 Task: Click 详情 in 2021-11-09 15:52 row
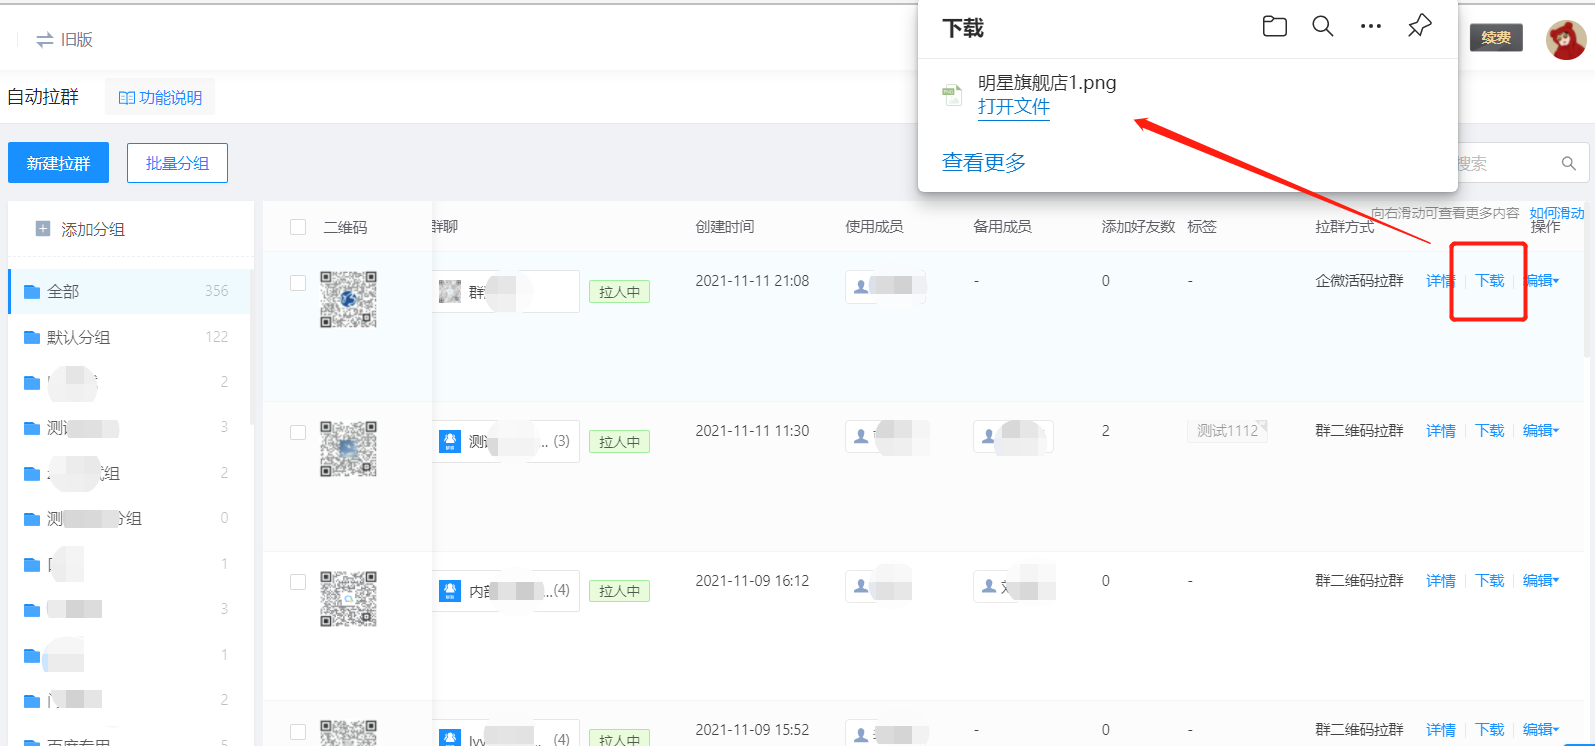pyautogui.click(x=1441, y=730)
